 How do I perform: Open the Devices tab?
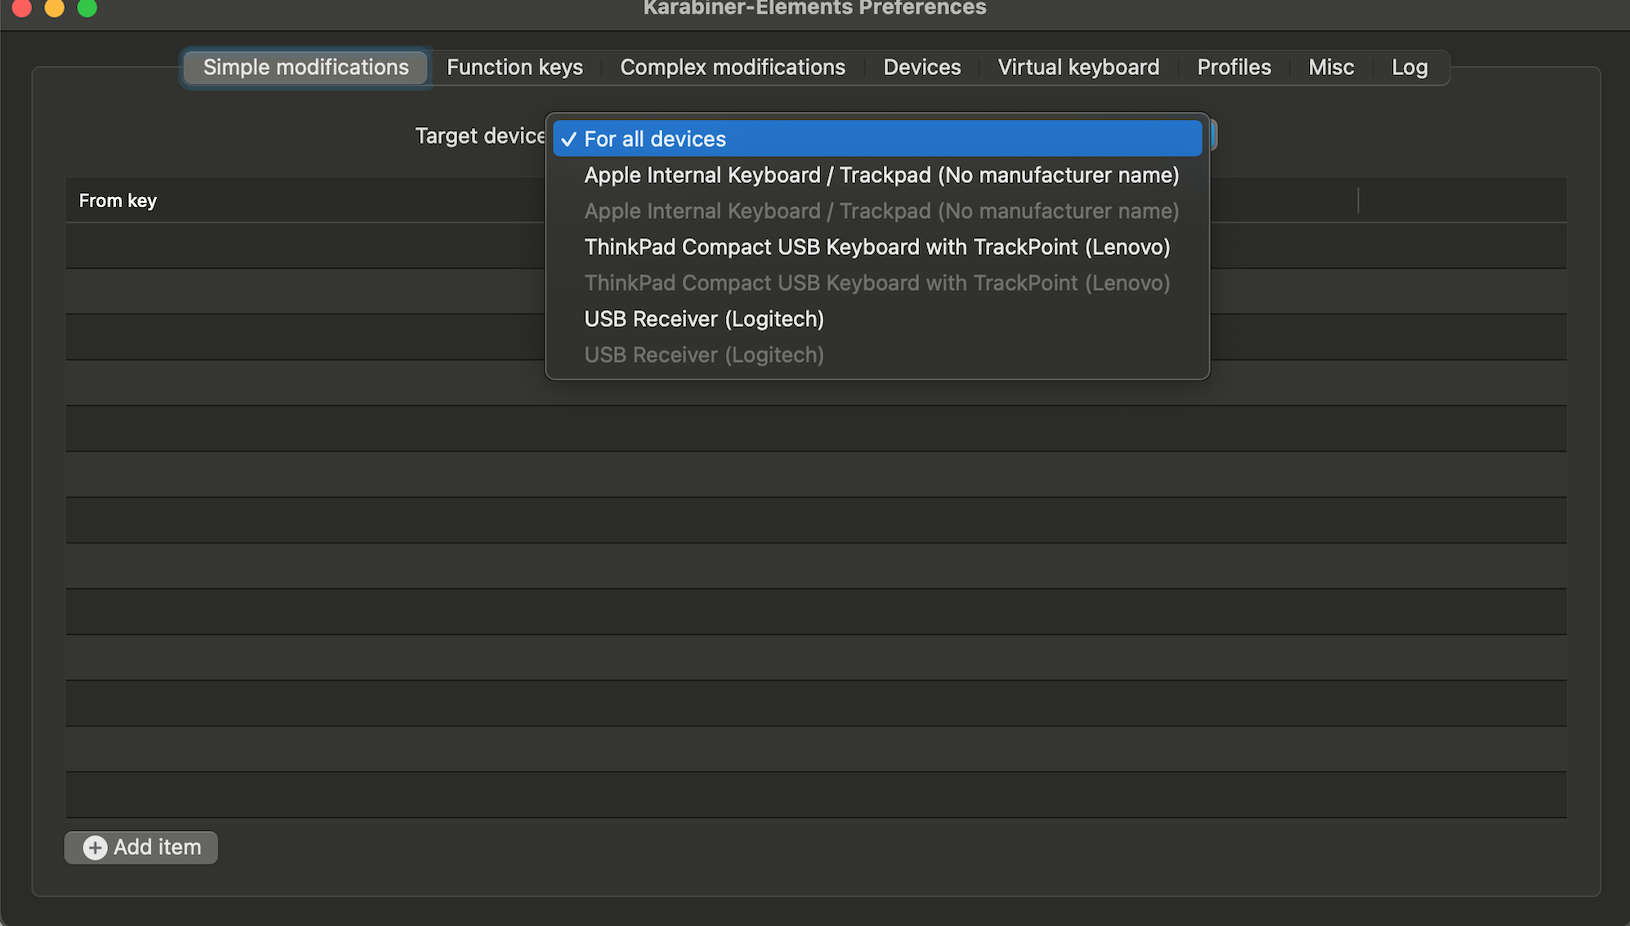coord(921,67)
